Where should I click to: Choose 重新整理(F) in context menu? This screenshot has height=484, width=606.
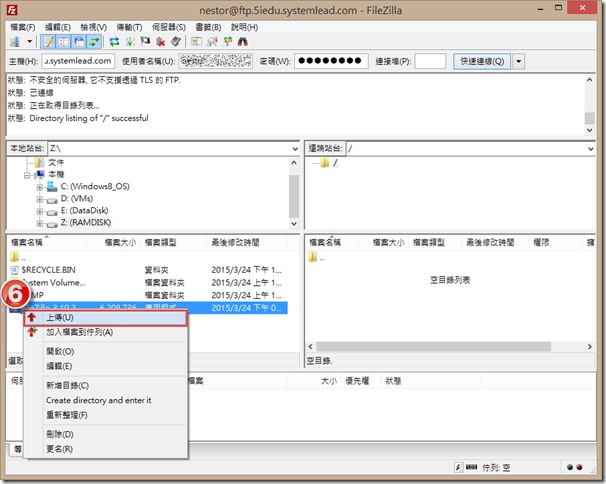[x=106, y=415]
